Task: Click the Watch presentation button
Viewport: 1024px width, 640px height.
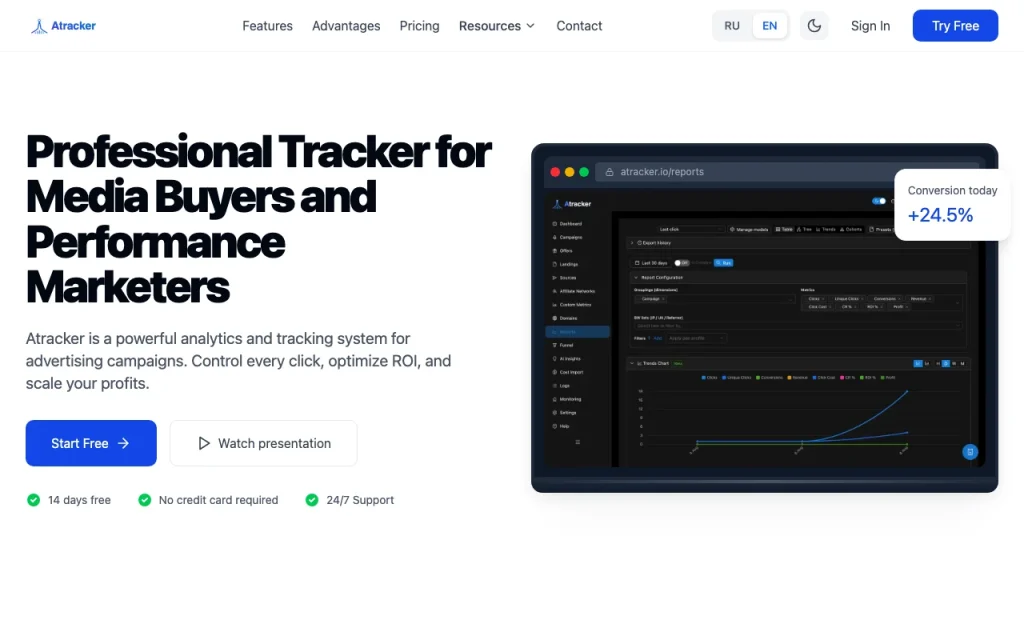Action: [263, 443]
